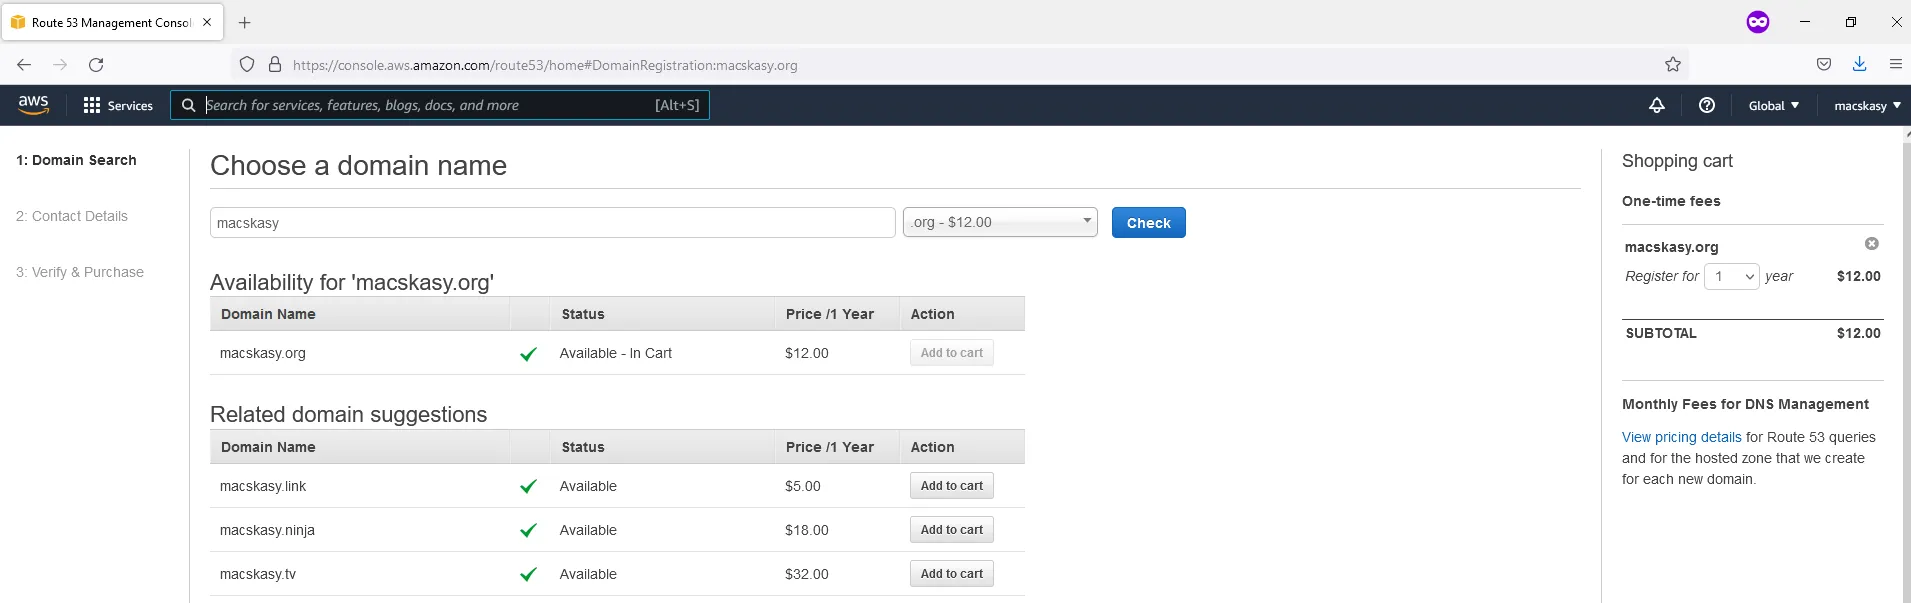Click the green checkmark for macskasy.org
The width and height of the screenshot is (1911, 603).
coord(529,354)
